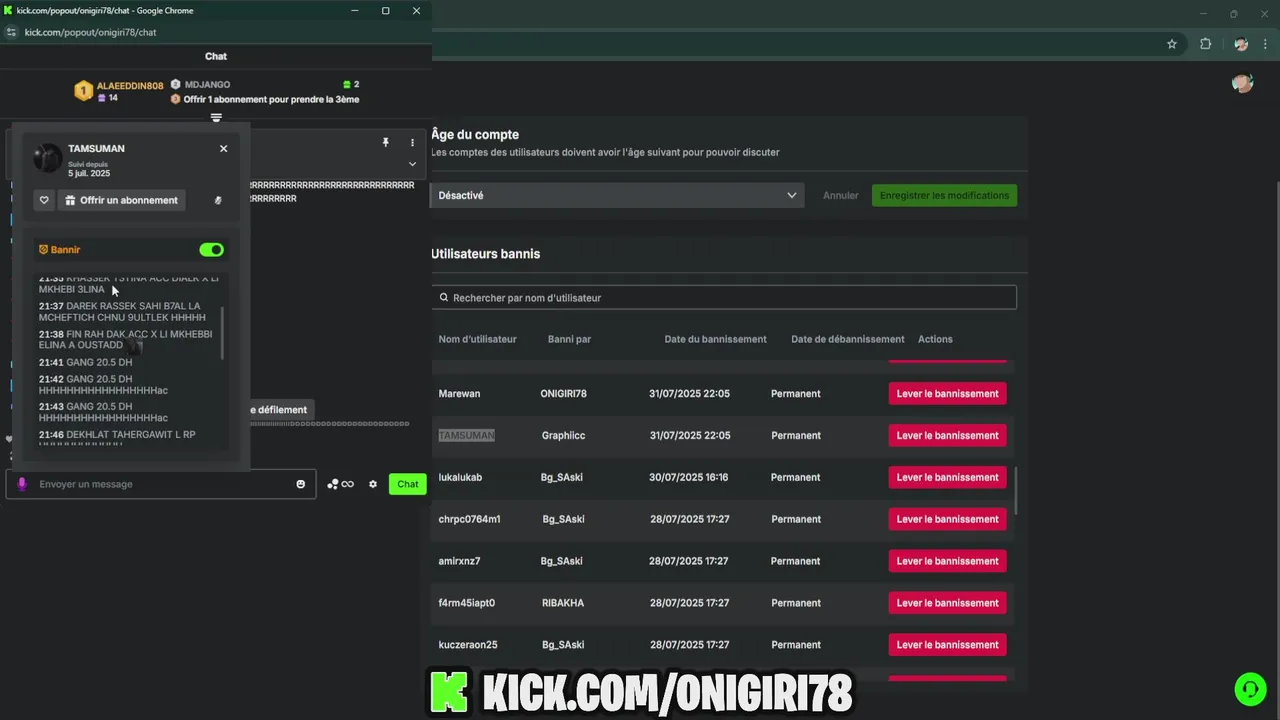This screenshot has height=720, width=1280.
Task: Click the heart follow icon on TAMSUMAN card
Action: [44, 200]
